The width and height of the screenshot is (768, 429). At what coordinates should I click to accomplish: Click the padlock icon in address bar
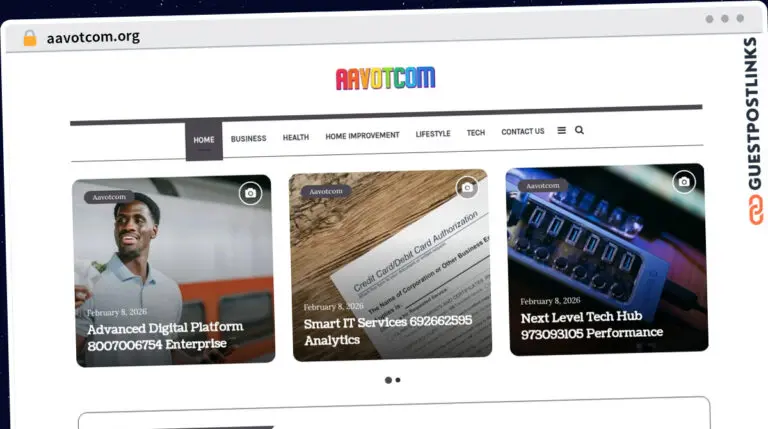pos(30,38)
